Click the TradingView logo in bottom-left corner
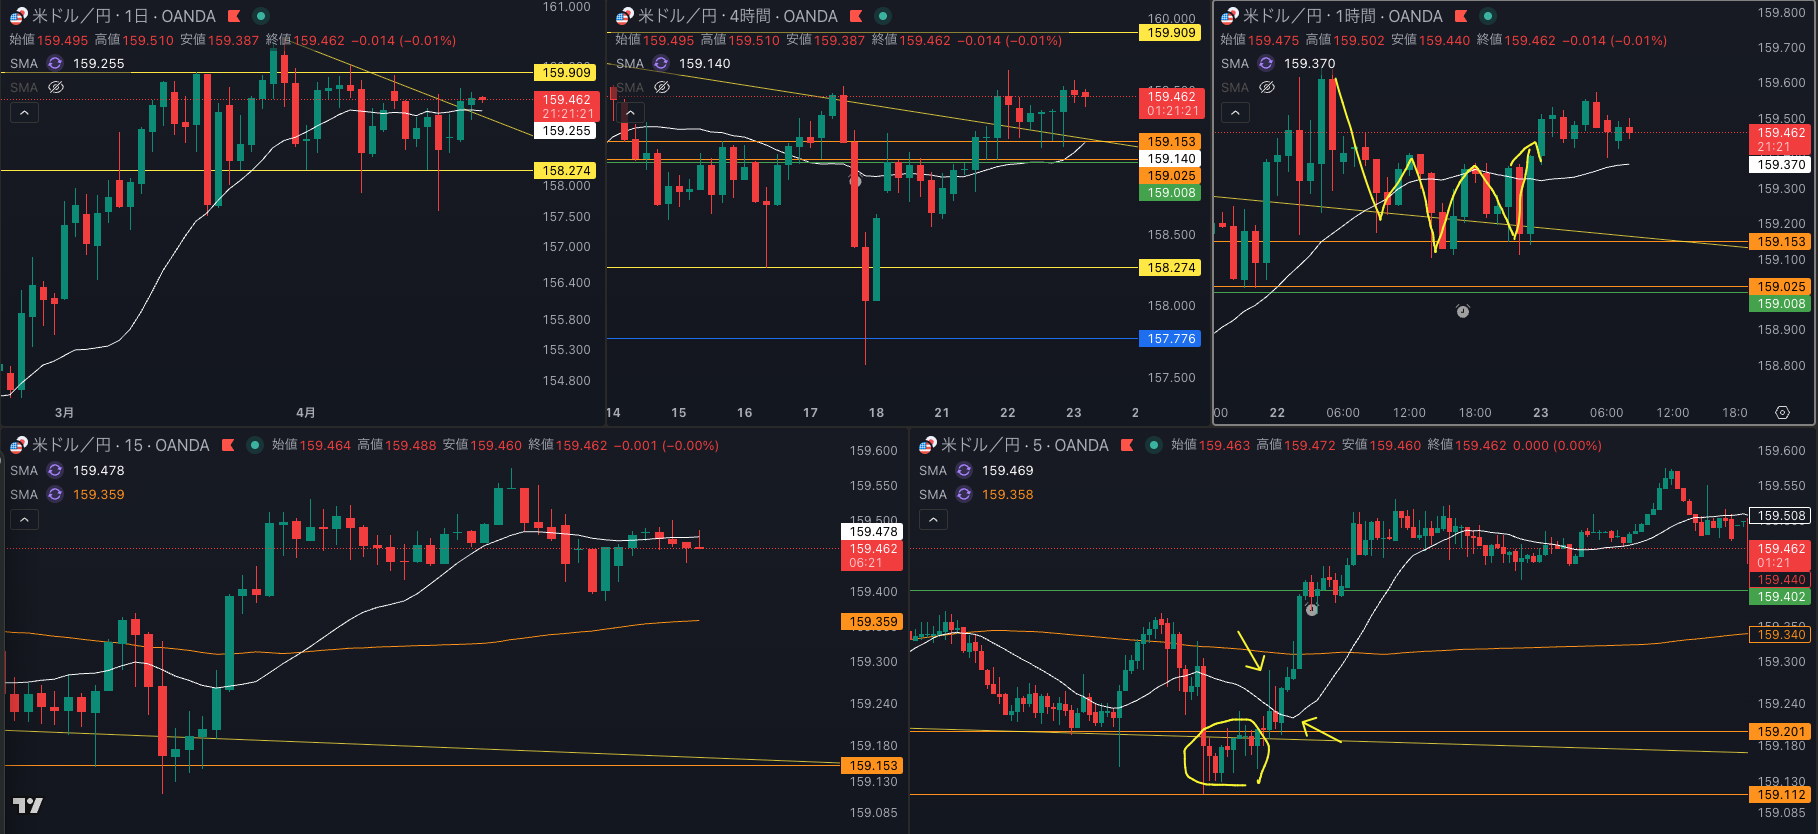Image resolution: width=1818 pixels, height=834 pixels. pos(27,805)
